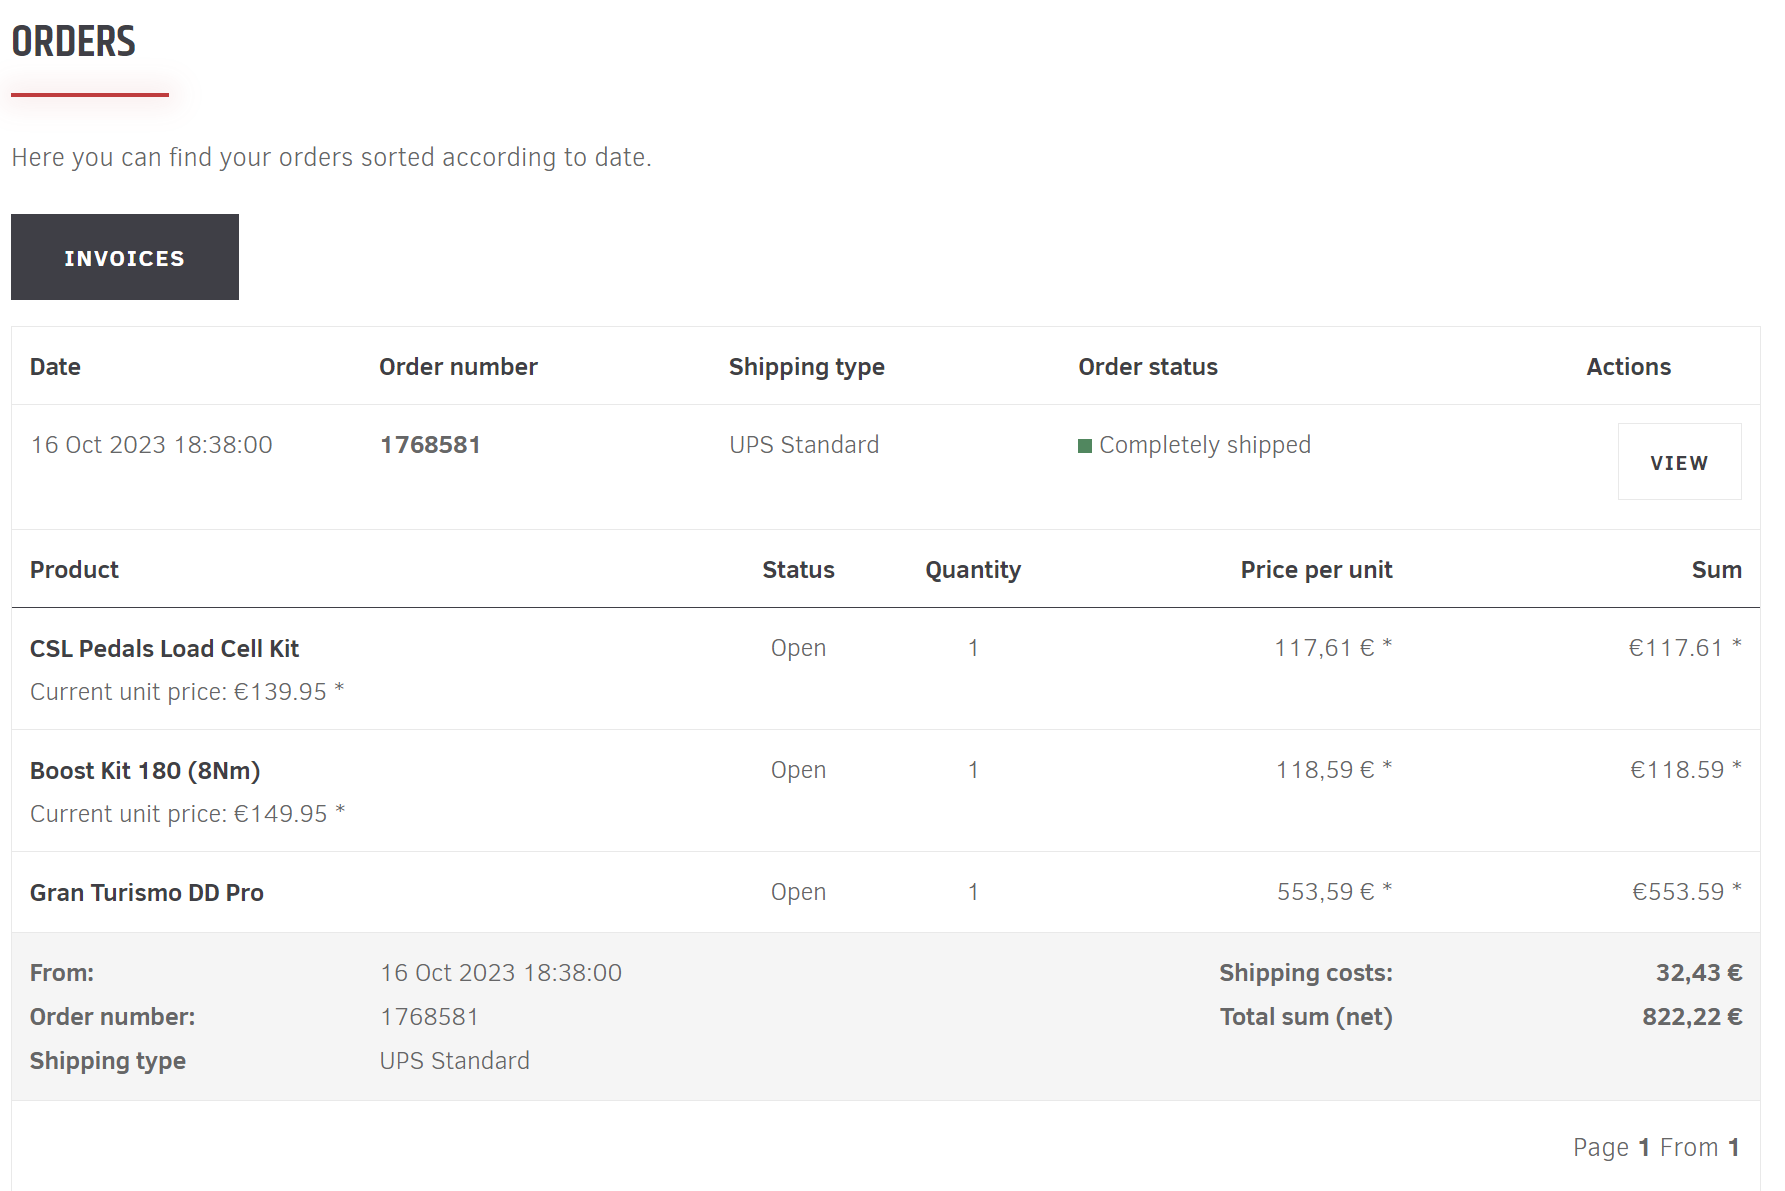The width and height of the screenshot is (1785, 1191).
Task: Click Current unit price €139.95 text
Action: pos(187,692)
